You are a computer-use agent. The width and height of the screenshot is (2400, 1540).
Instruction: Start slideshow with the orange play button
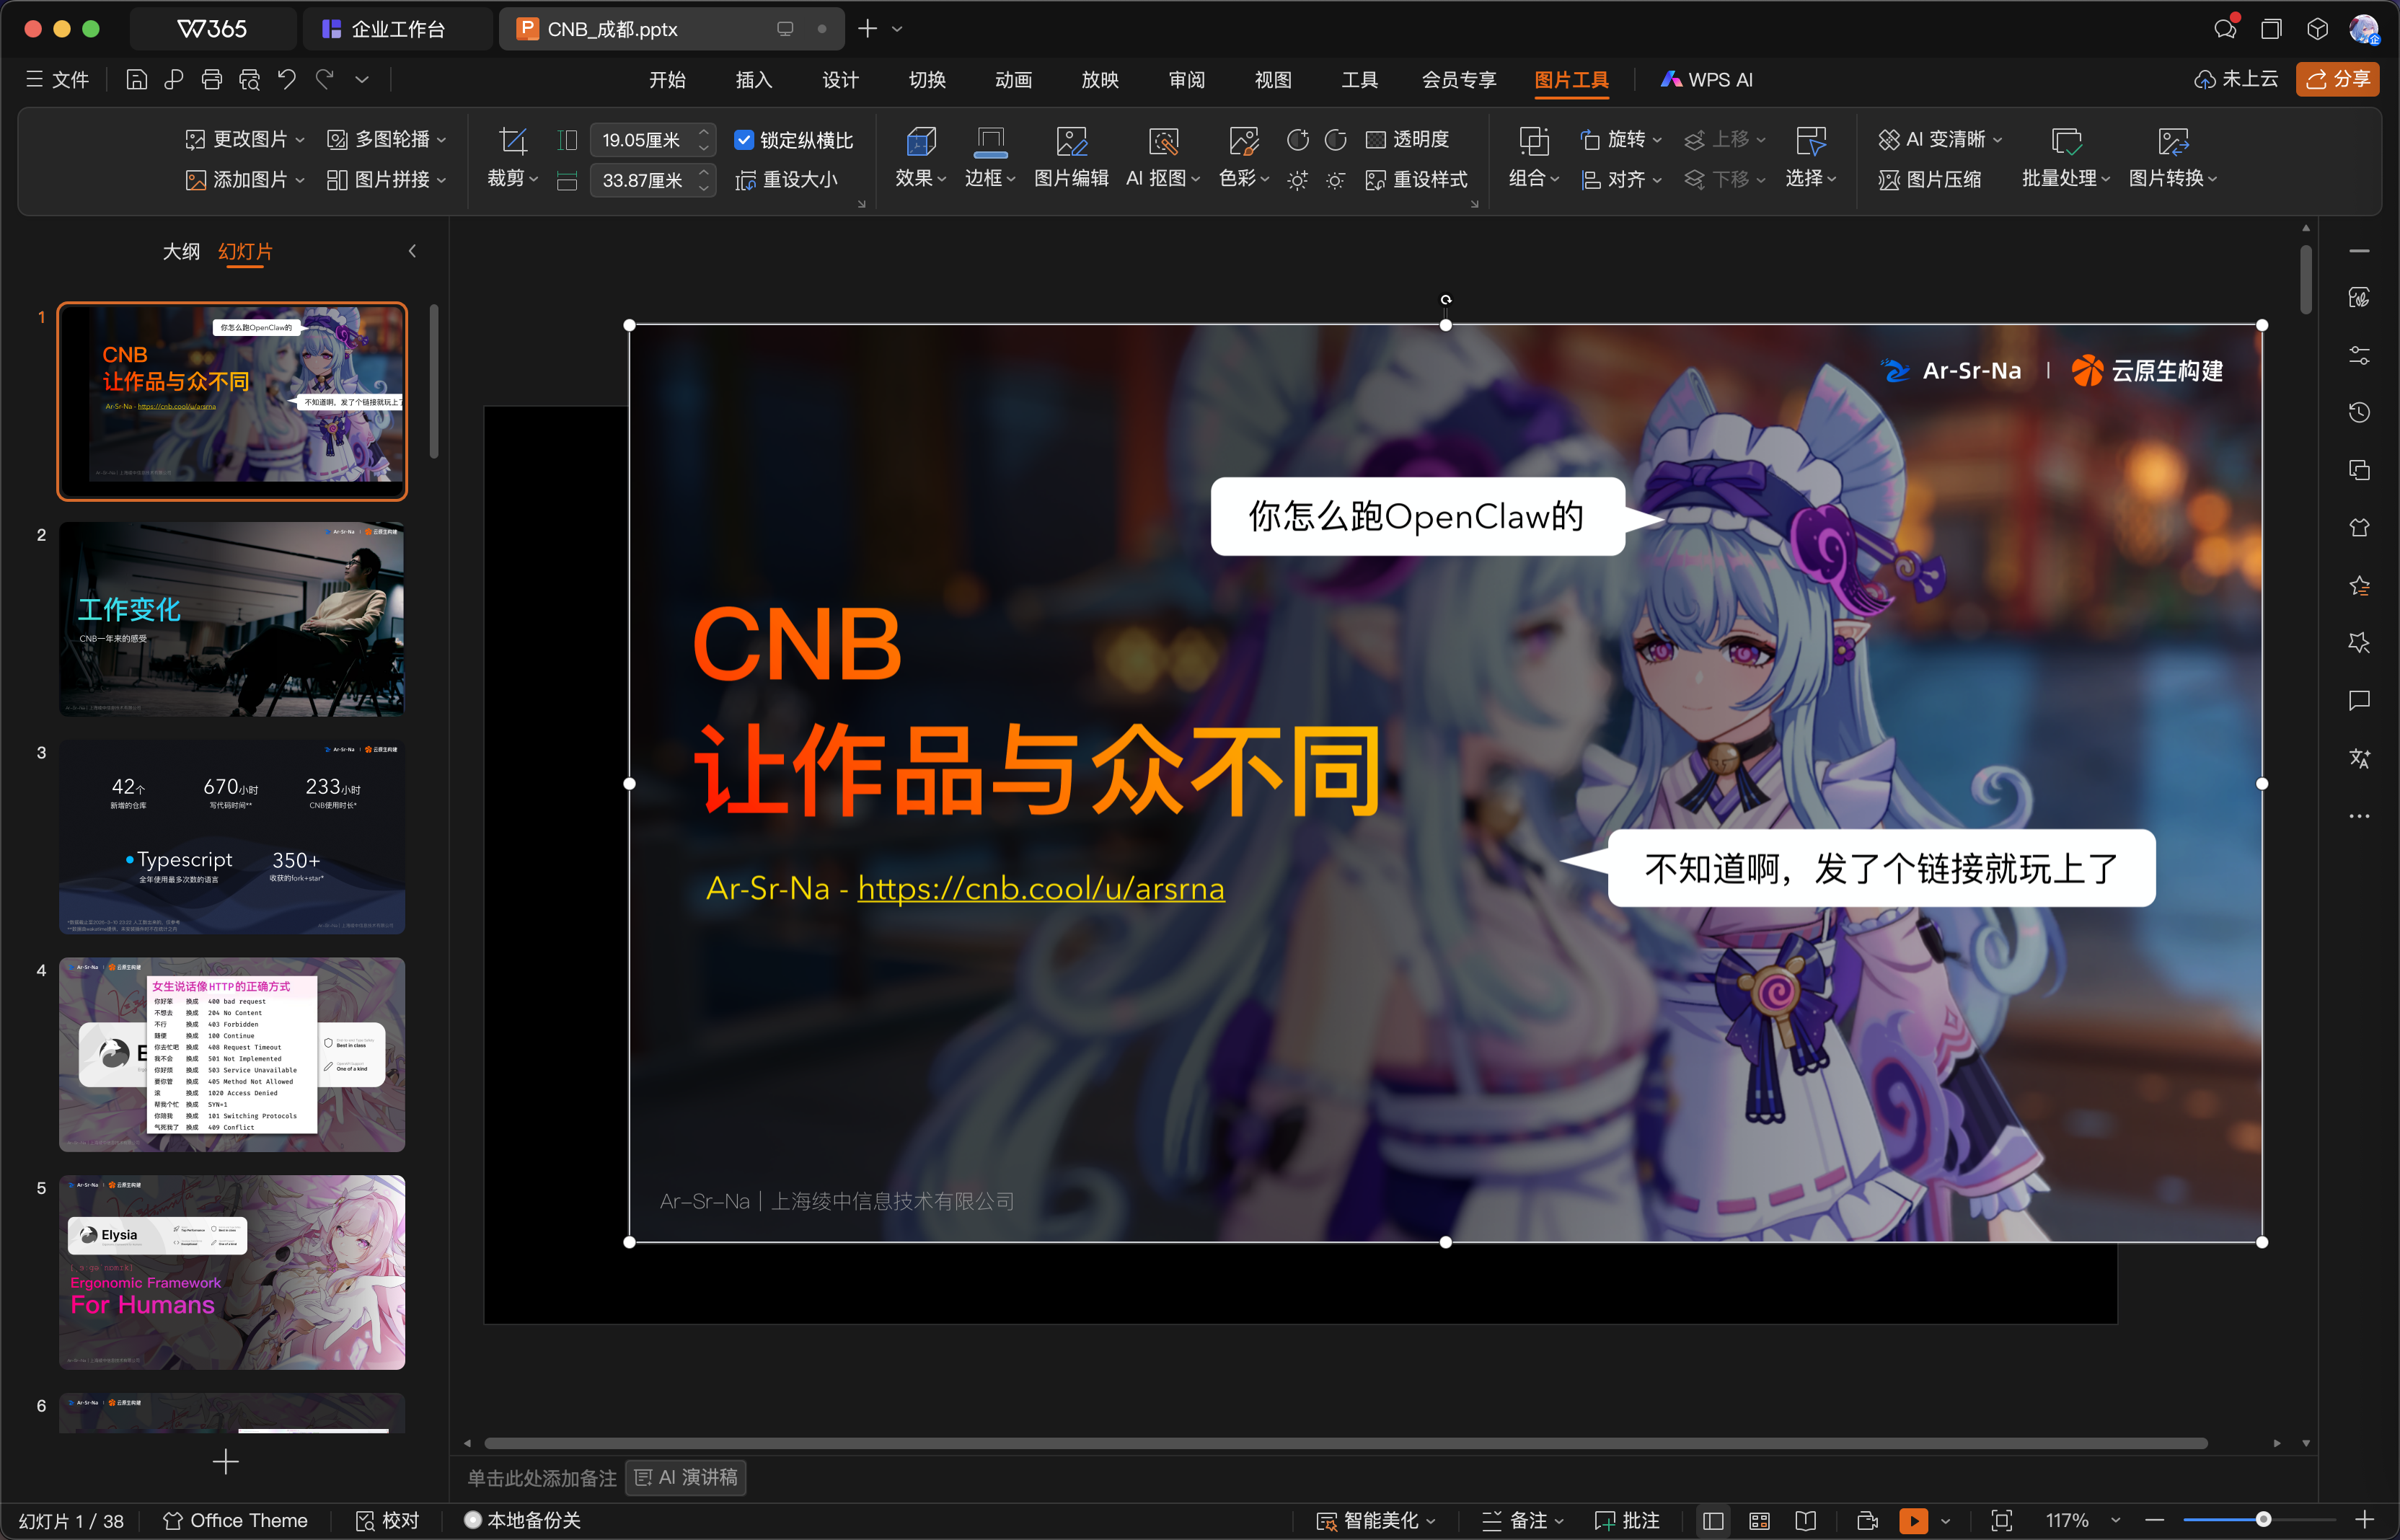pos(1913,1520)
